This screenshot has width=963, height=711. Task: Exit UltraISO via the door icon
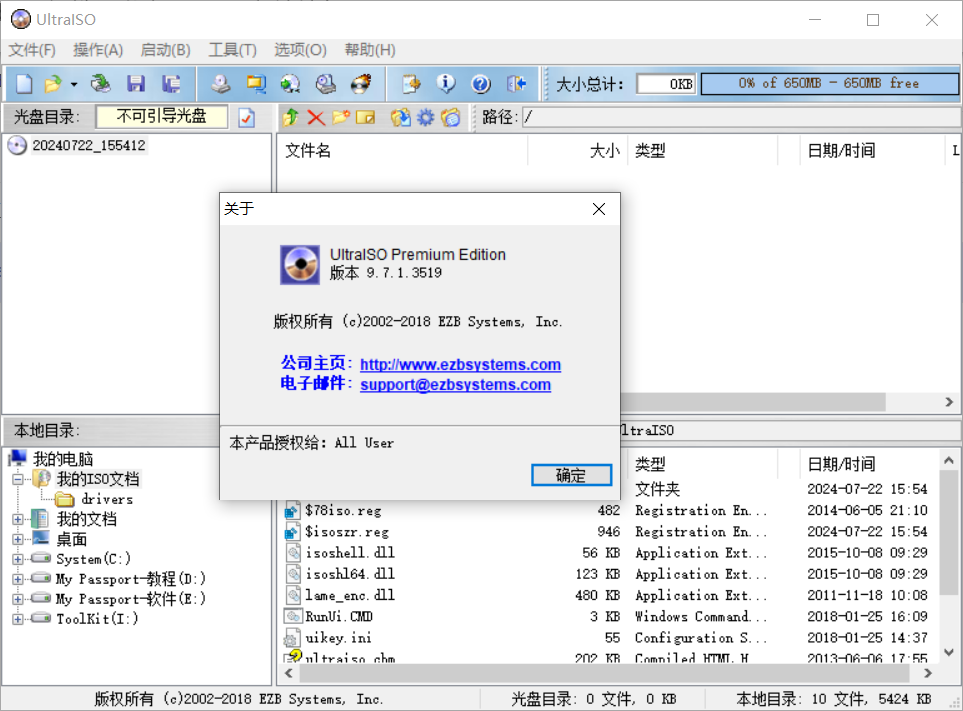point(516,83)
